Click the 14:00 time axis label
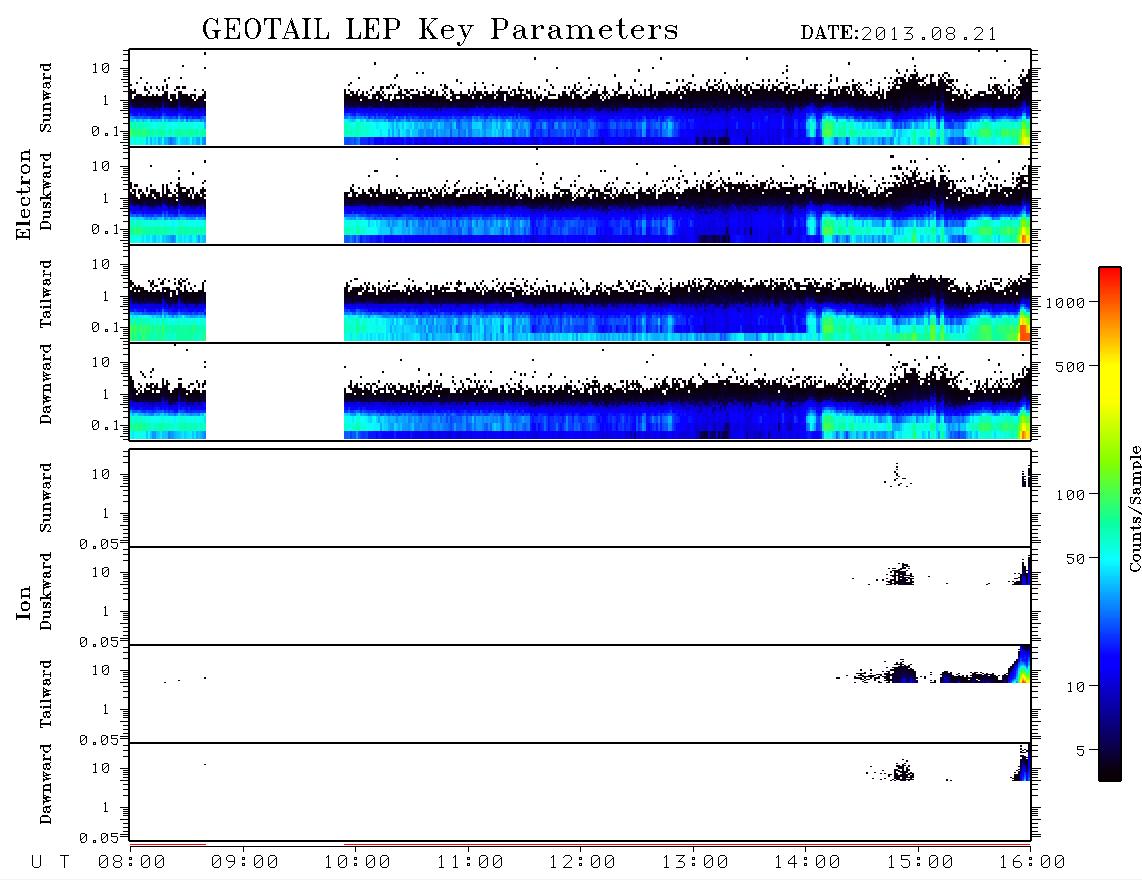 807,863
